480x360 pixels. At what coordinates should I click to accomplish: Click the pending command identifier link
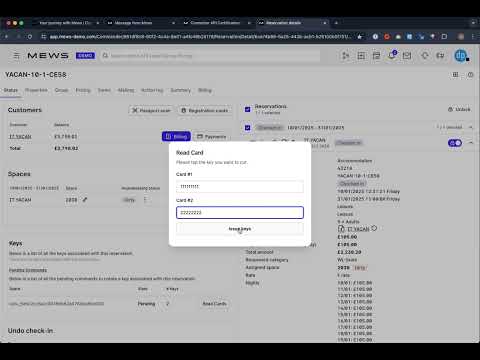coord(56,304)
